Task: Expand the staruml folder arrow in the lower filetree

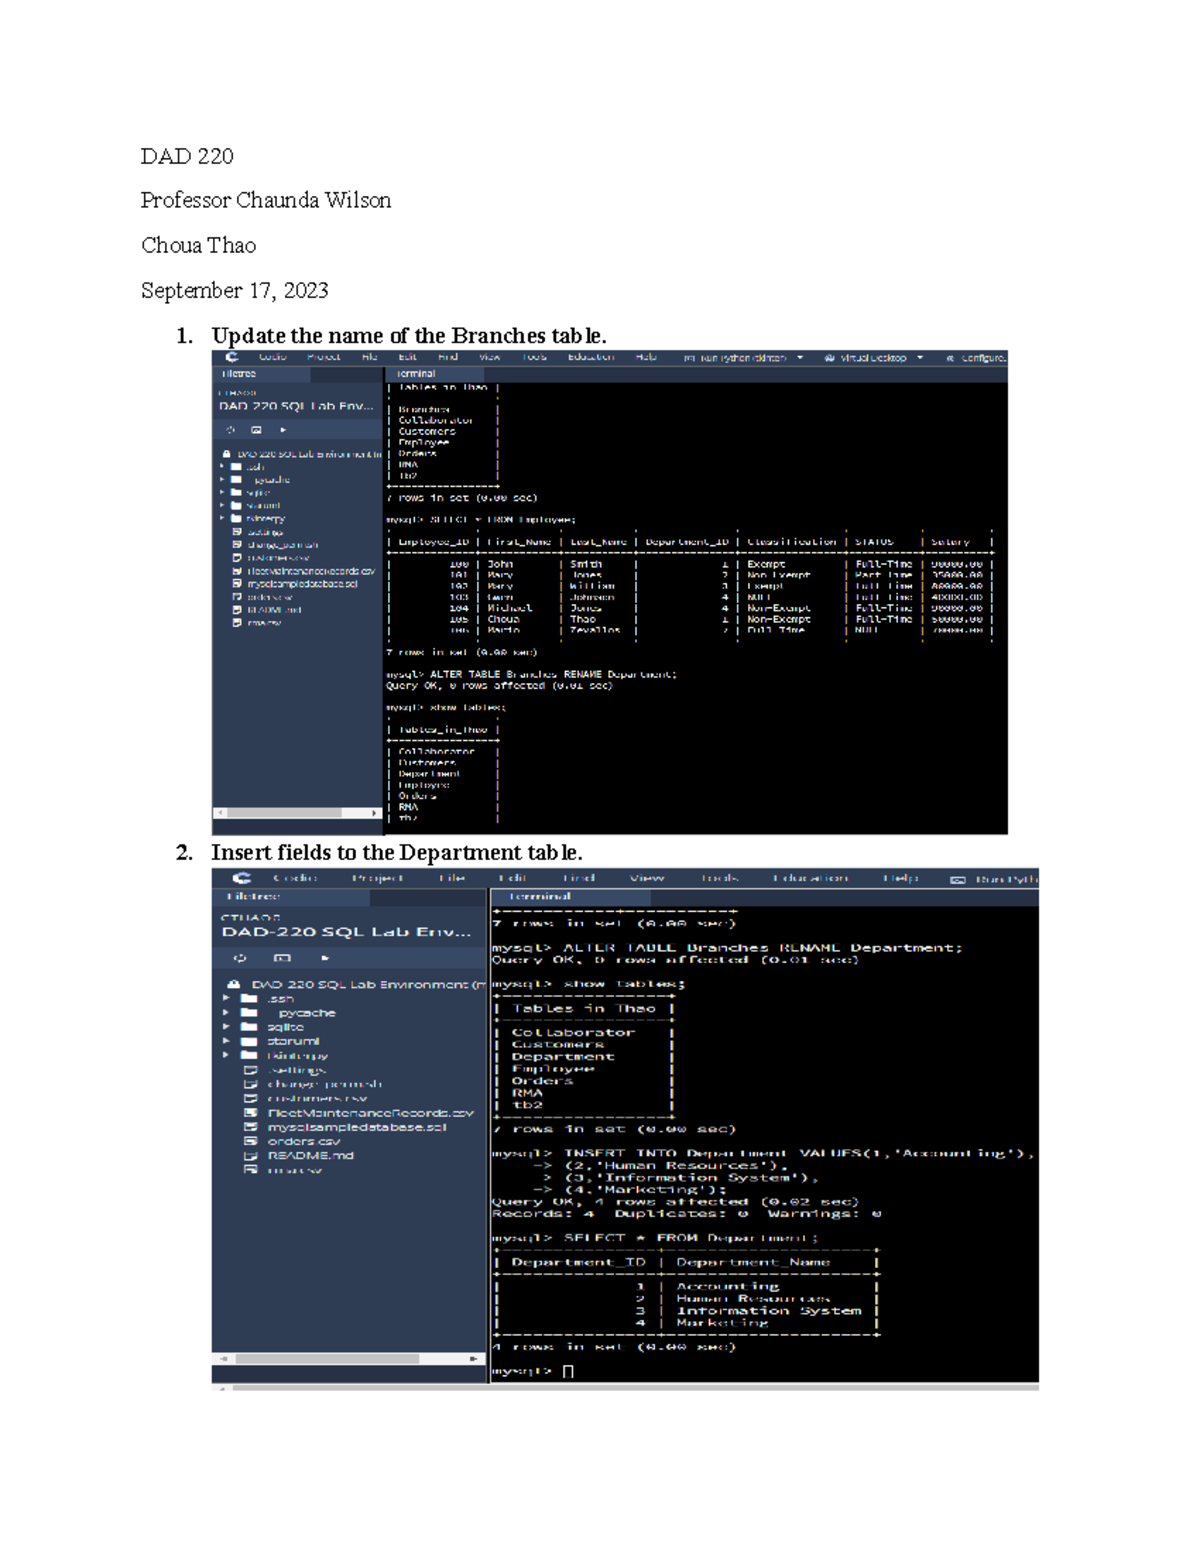Action: (226, 1041)
